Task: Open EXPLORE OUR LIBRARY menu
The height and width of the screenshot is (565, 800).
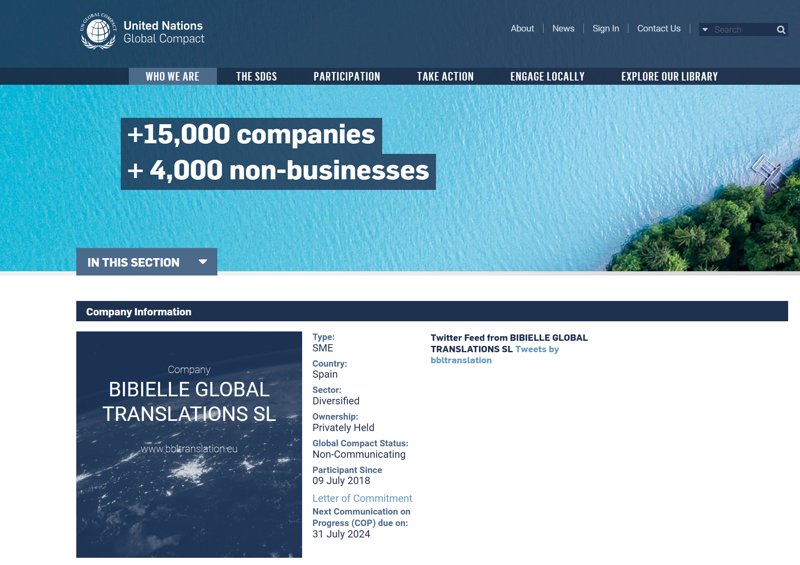Action: pyautogui.click(x=669, y=76)
